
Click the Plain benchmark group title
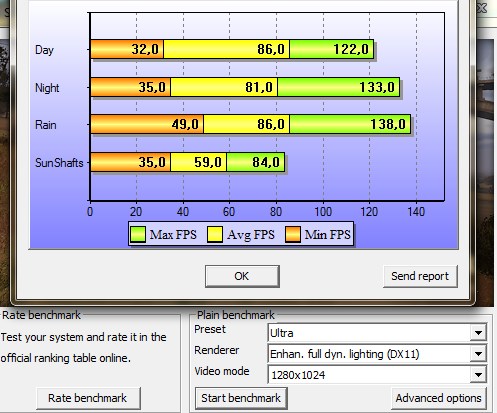[236, 315]
